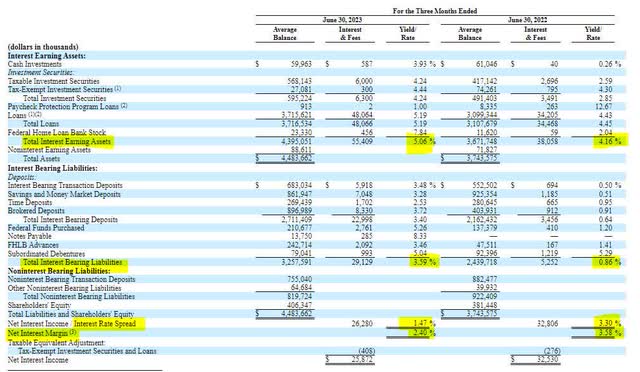Click the "Shareholders' Equity" row label
The width and height of the screenshot is (640, 372).
39,305
